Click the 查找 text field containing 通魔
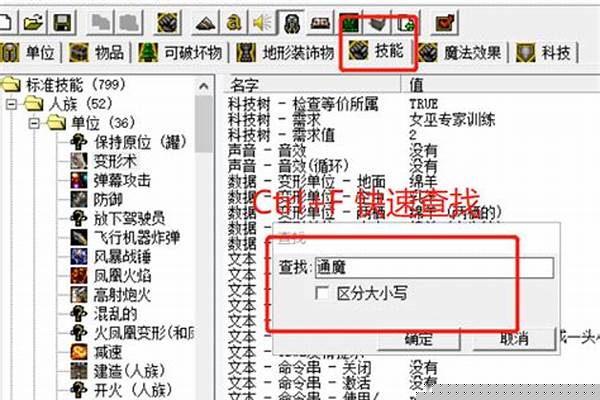This screenshot has height=400, width=600. click(x=434, y=267)
